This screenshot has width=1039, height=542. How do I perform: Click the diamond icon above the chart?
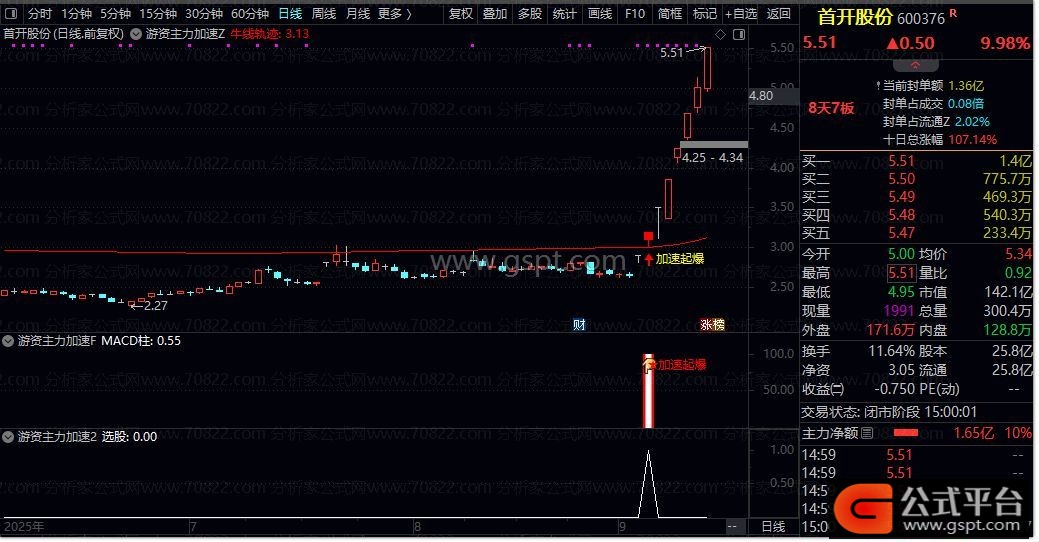[720, 34]
